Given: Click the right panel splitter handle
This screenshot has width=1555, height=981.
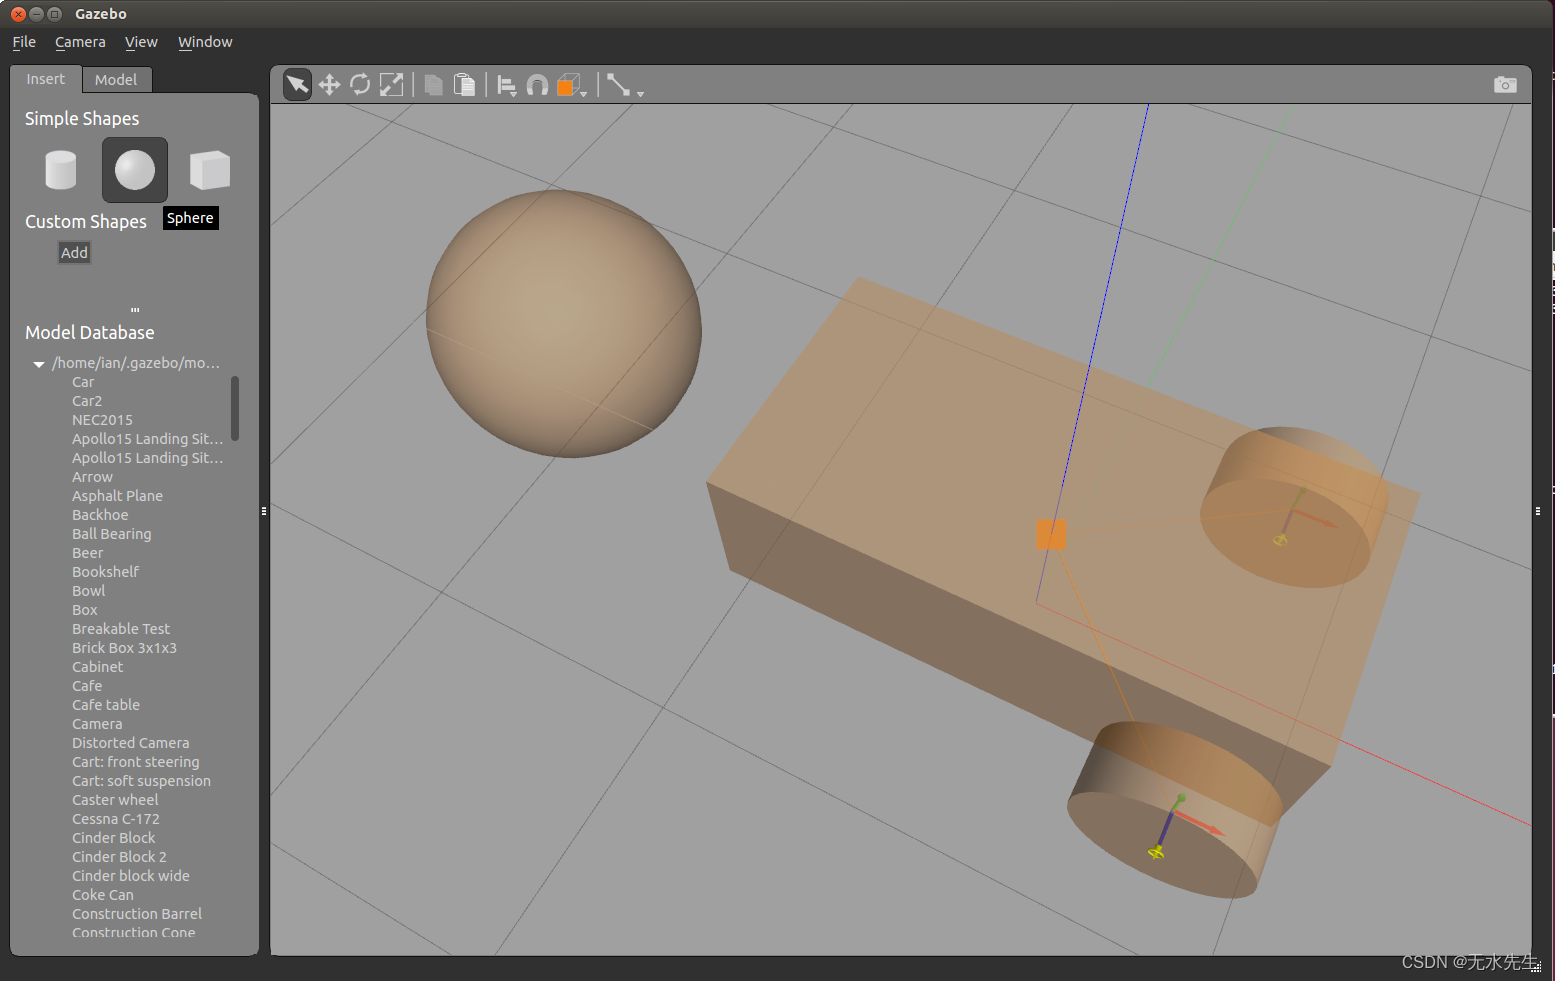Looking at the screenshot, I should point(1538,511).
